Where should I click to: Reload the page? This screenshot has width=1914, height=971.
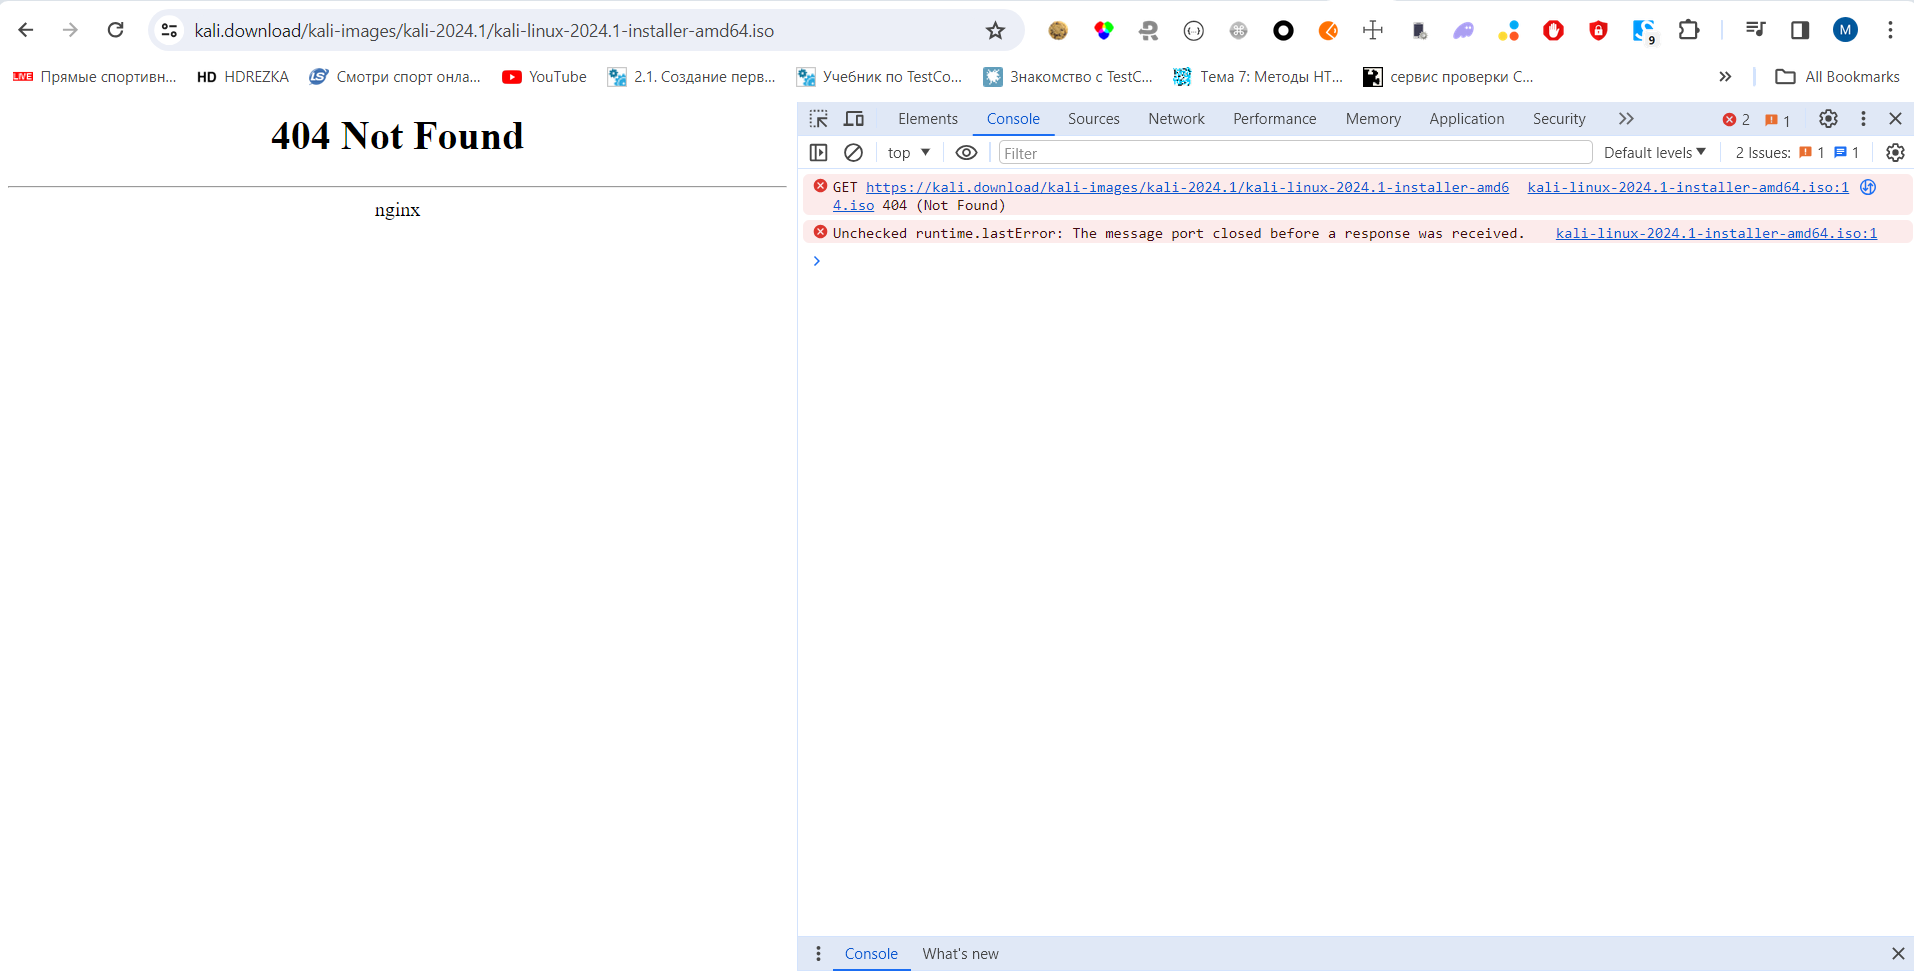116,30
